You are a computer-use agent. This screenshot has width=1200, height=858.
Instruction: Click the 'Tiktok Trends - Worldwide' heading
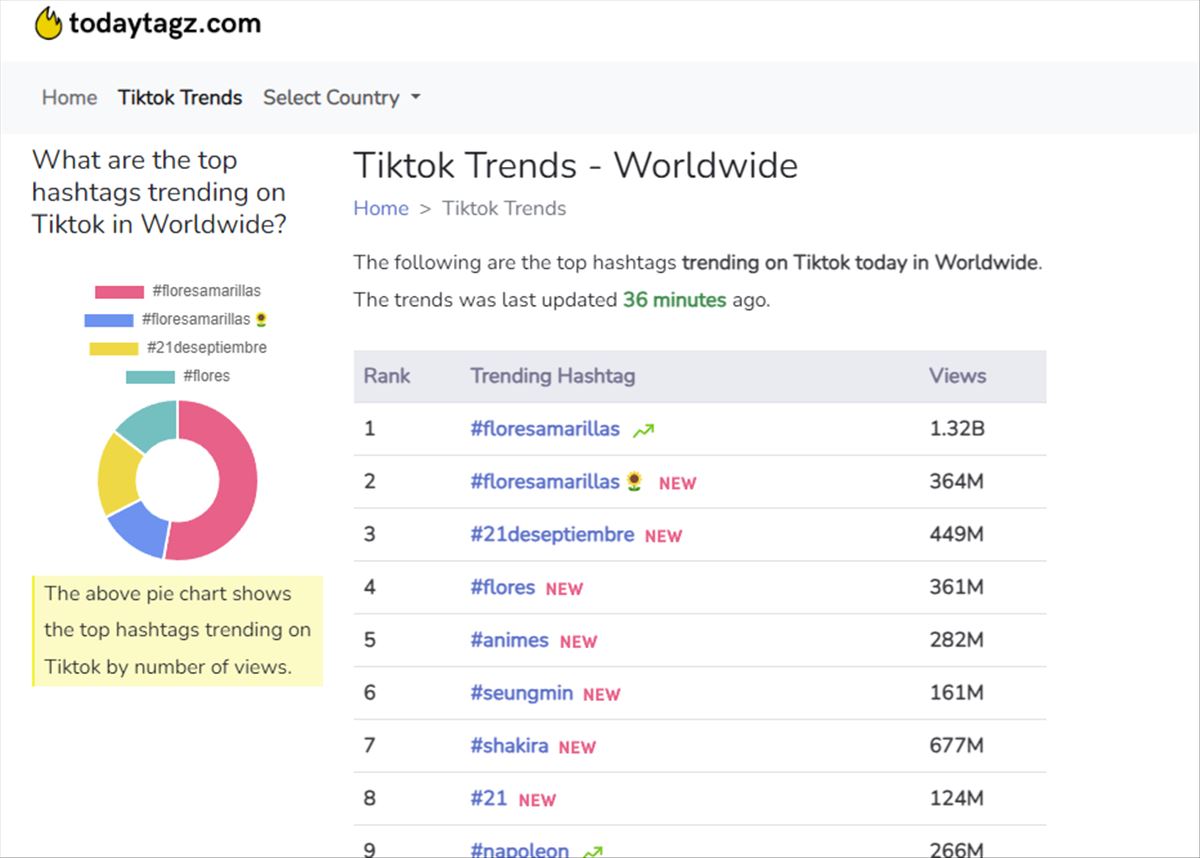[576, 166]
